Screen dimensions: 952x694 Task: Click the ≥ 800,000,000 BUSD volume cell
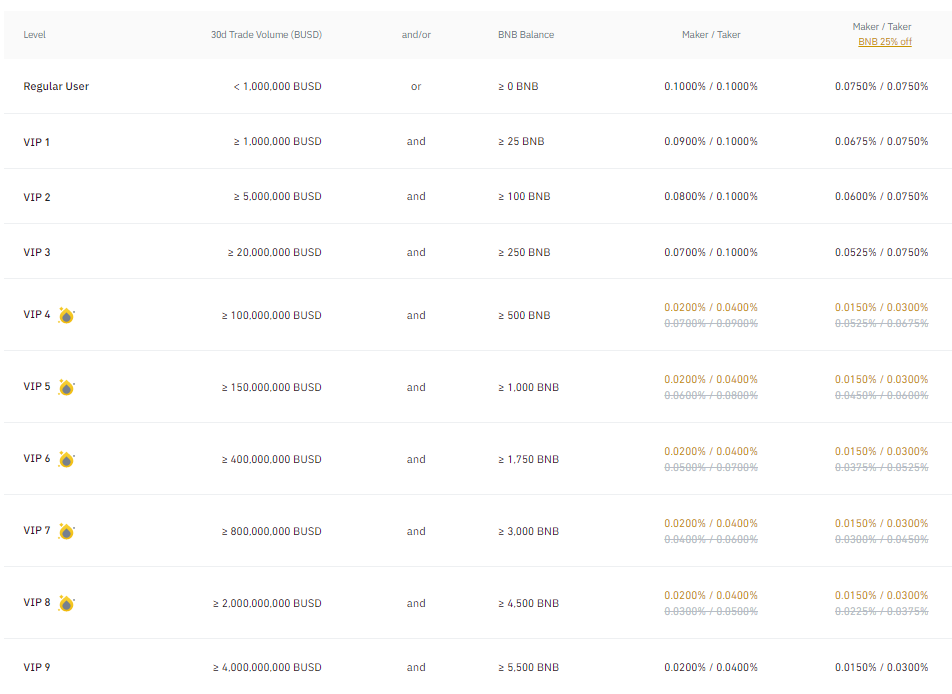[x=271, y=531]
